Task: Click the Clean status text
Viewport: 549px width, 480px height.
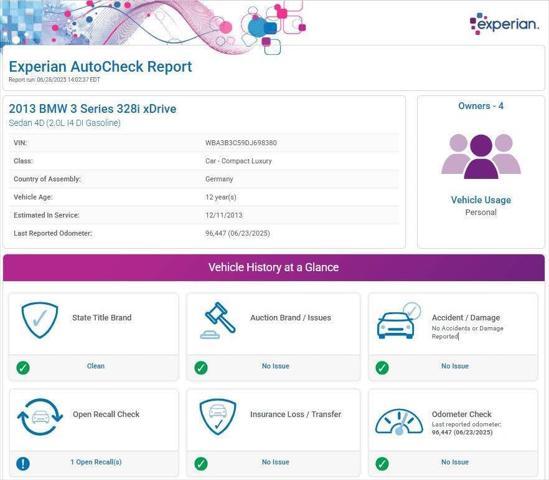Action: (96, 366)
